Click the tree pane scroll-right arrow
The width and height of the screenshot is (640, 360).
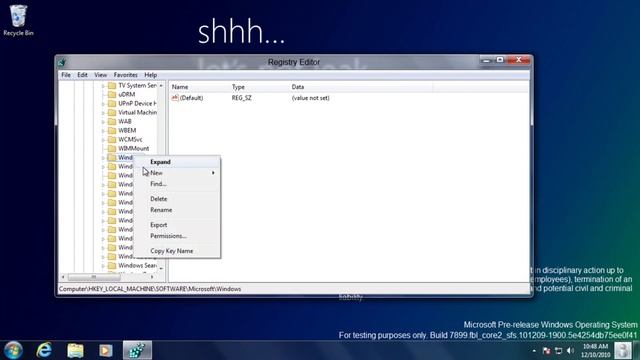click(152, 277)
